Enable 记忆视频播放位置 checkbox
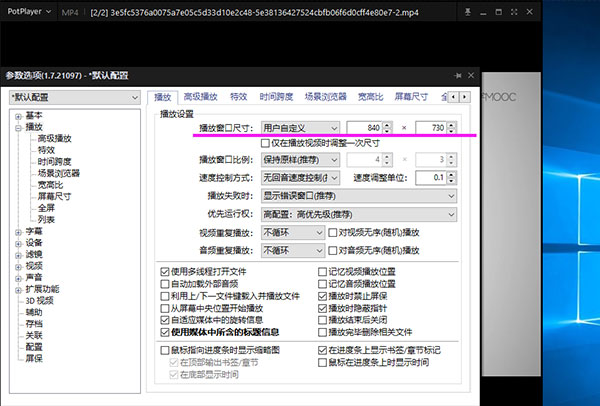The height and width of the screenshot is (406, 600). point(322,271)
